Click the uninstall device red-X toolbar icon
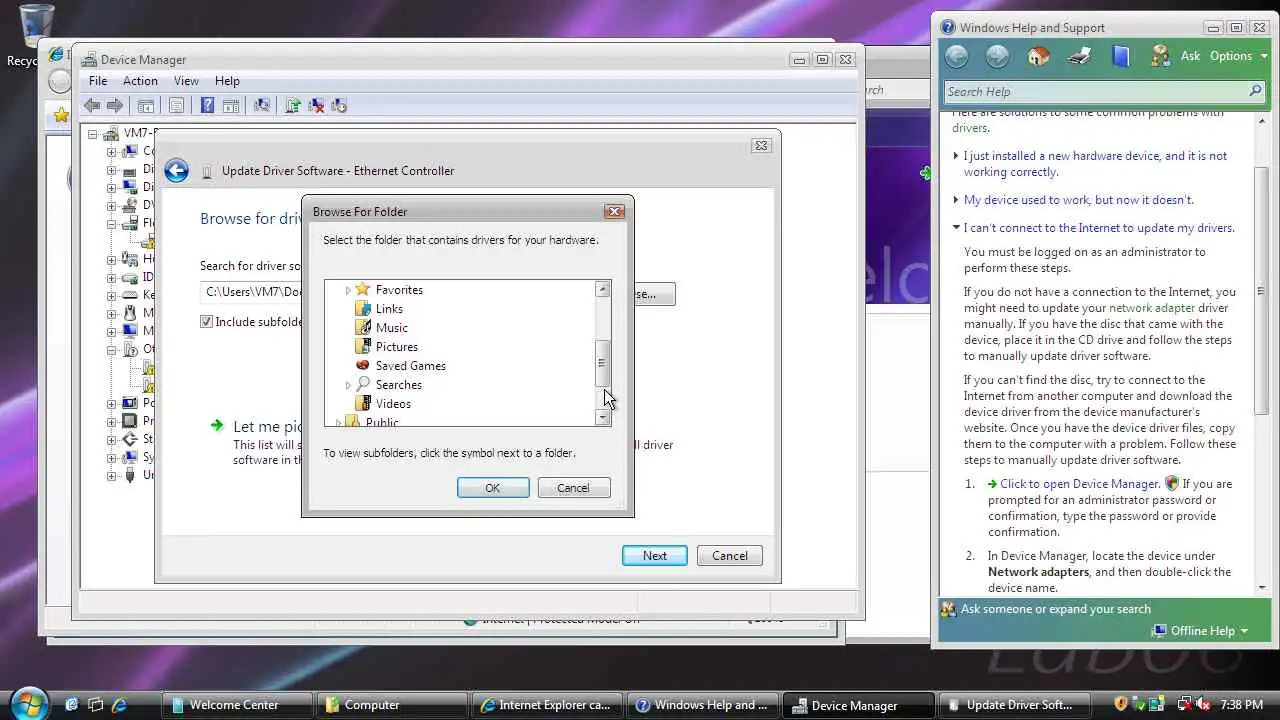 pos(316,105)
